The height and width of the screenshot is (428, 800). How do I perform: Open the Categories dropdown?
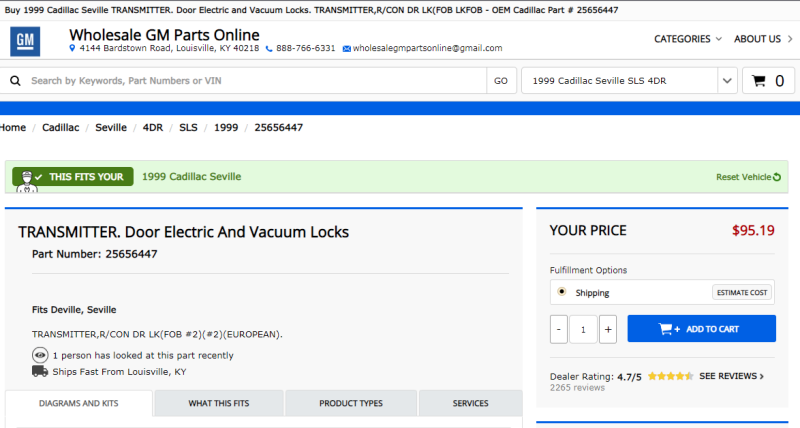pos(688,39)
